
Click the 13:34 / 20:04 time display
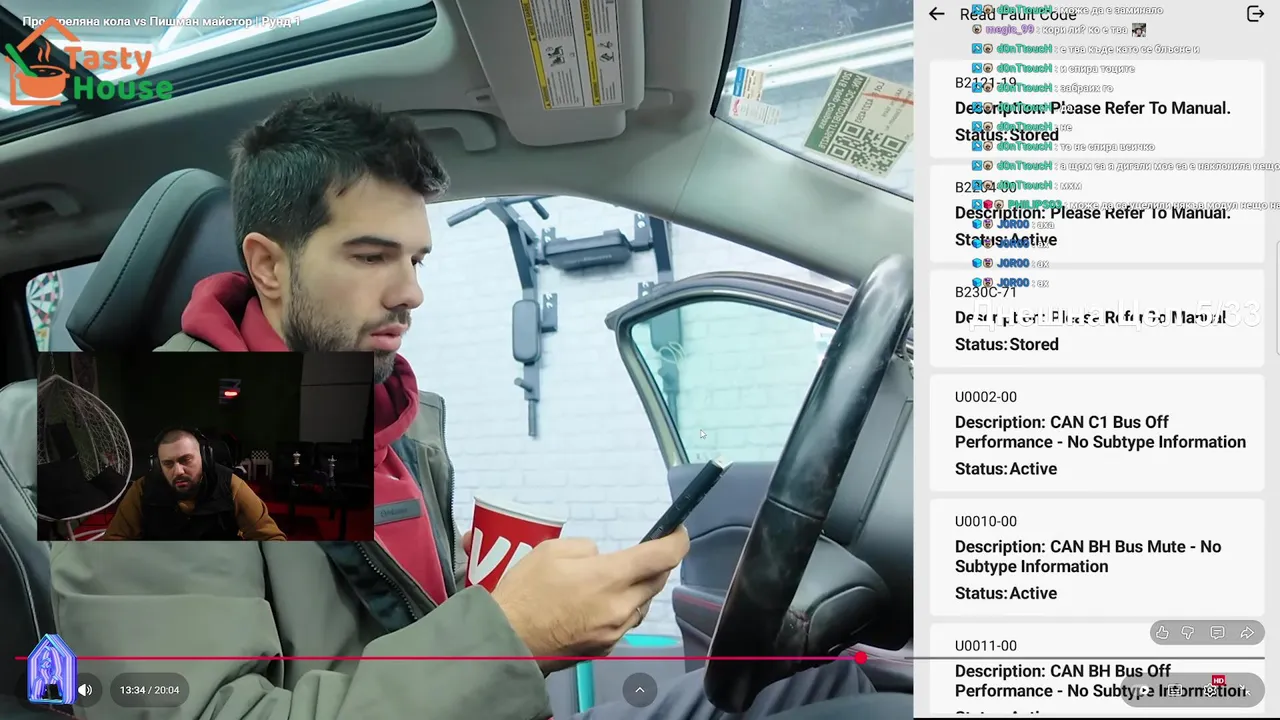(x=150, y=690)
